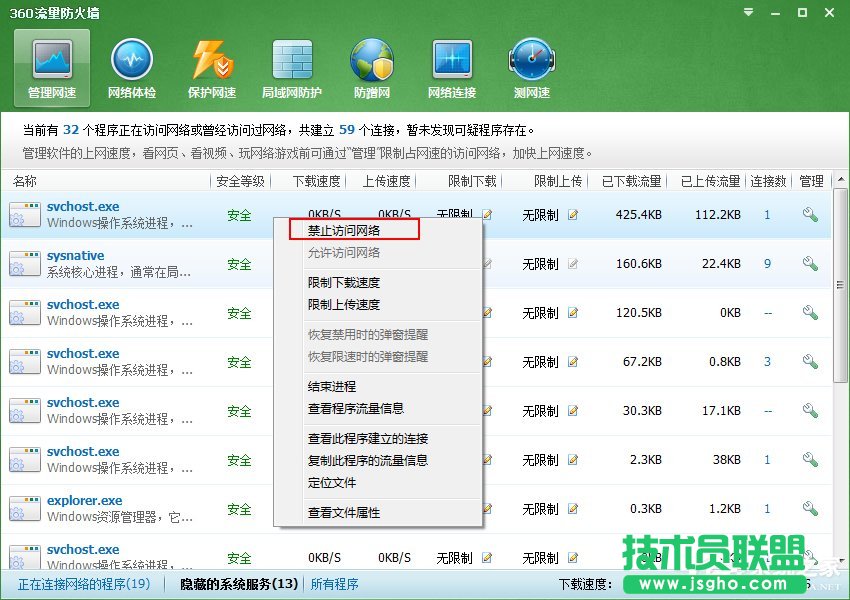Open the 局域网防护 brick wall tool
This screenshot has width=850, height=600.
coord(292,68)
